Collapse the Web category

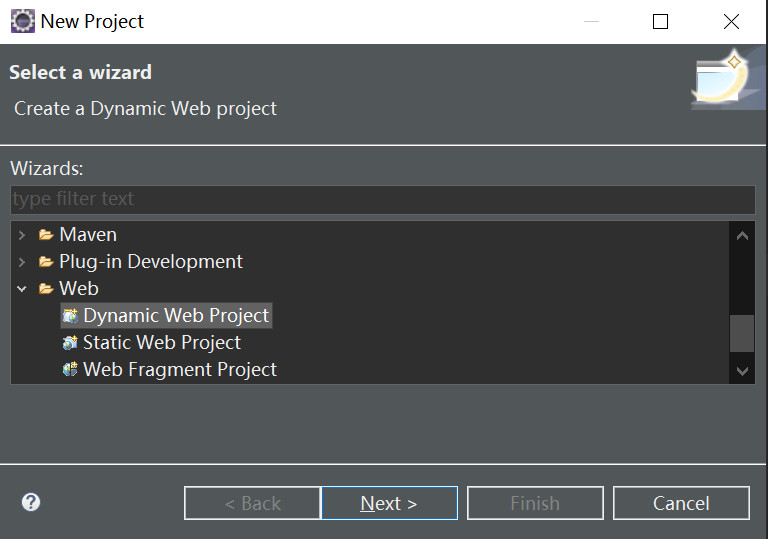pyautogui.click(x=22, y=289)
